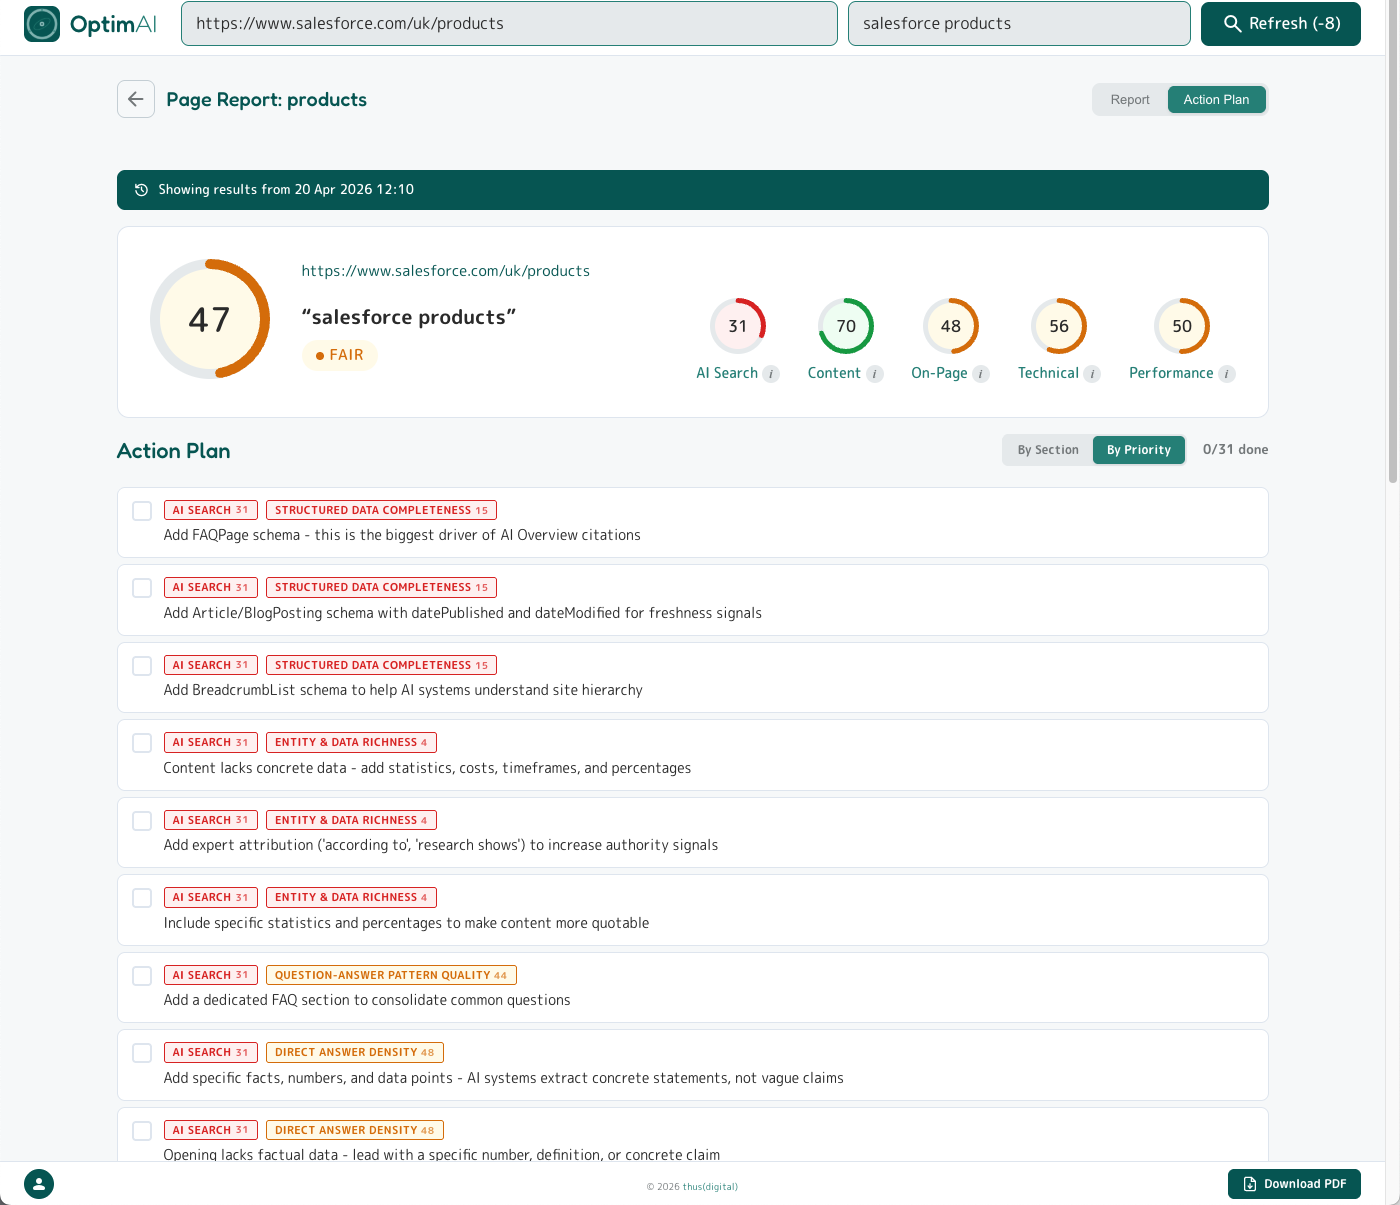Click the thus(digital) footer link
This screenshot has height=1205, width=1400.
tap(710, 1187)
